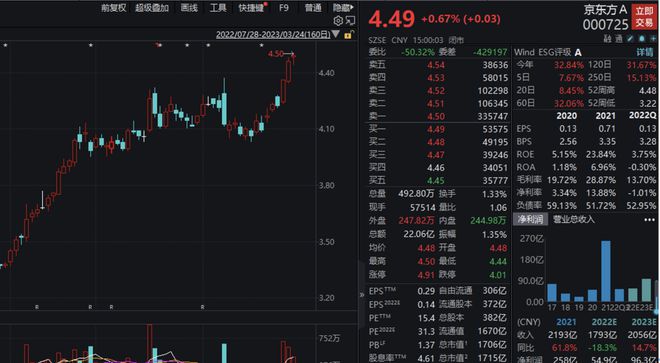Click the 涨停 limit-up price 4.91
660x363 pixels.
click(x=426, y=275)
